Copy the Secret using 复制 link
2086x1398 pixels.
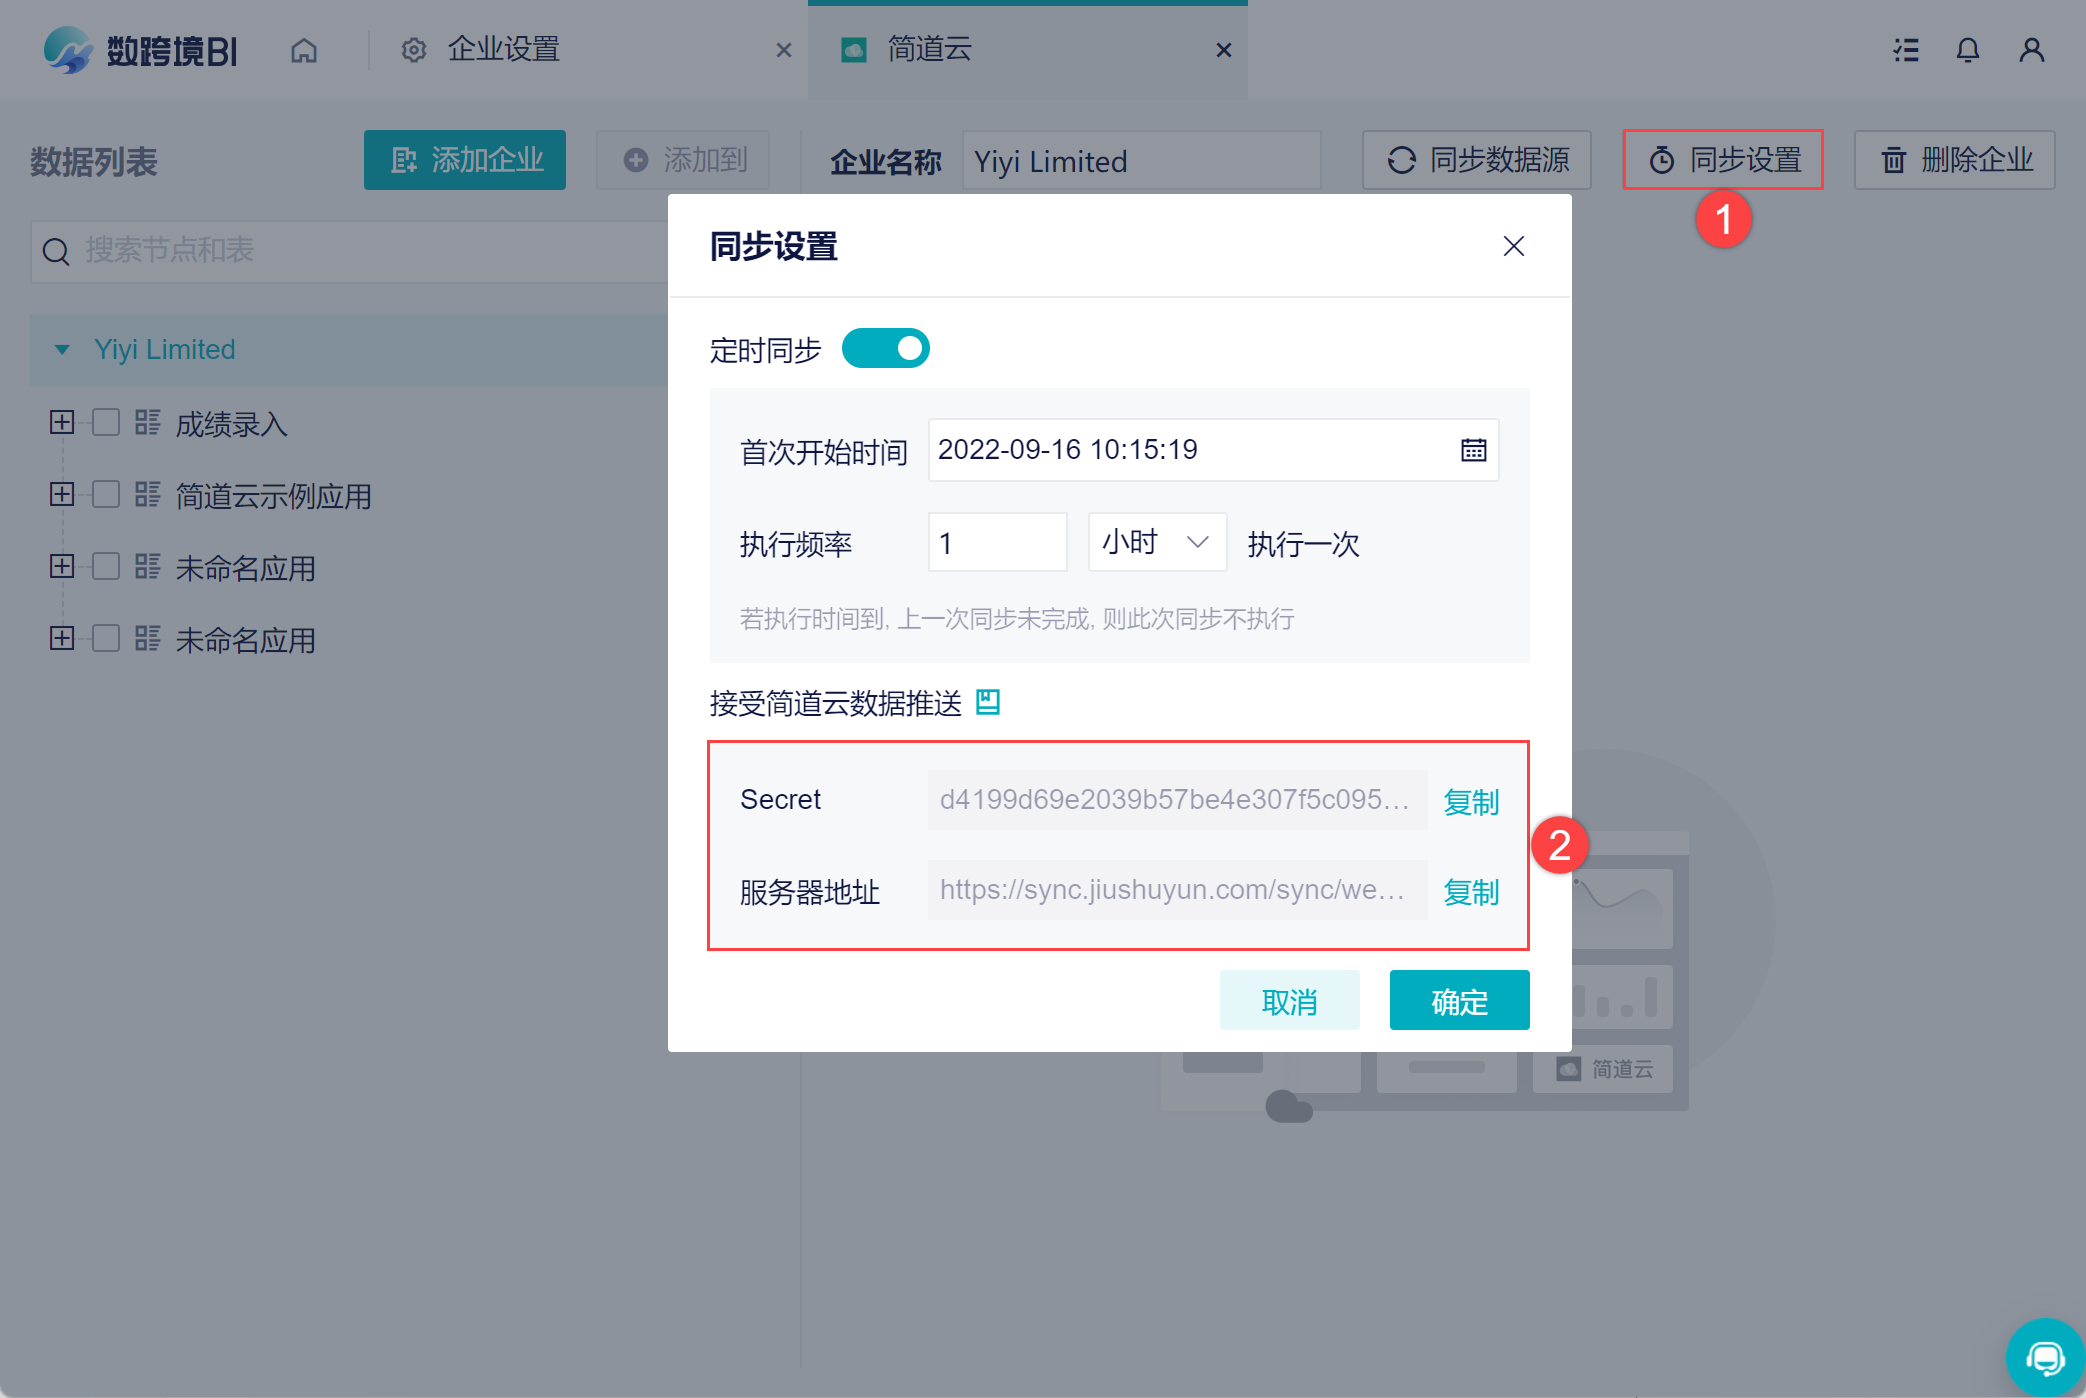click(x=1471, y=801)
